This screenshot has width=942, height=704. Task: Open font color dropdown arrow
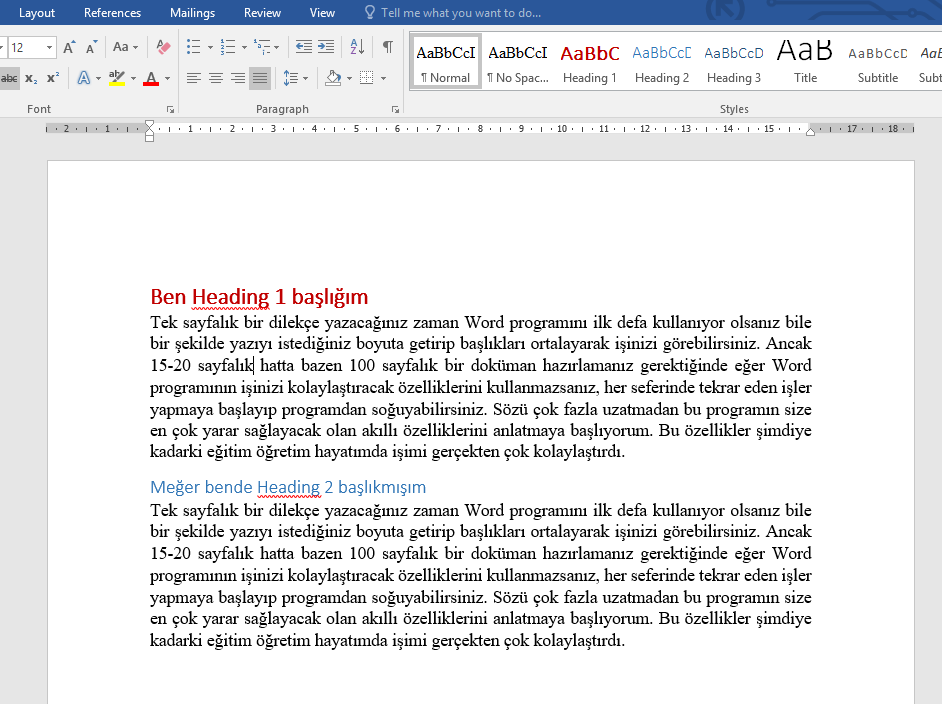168,78
